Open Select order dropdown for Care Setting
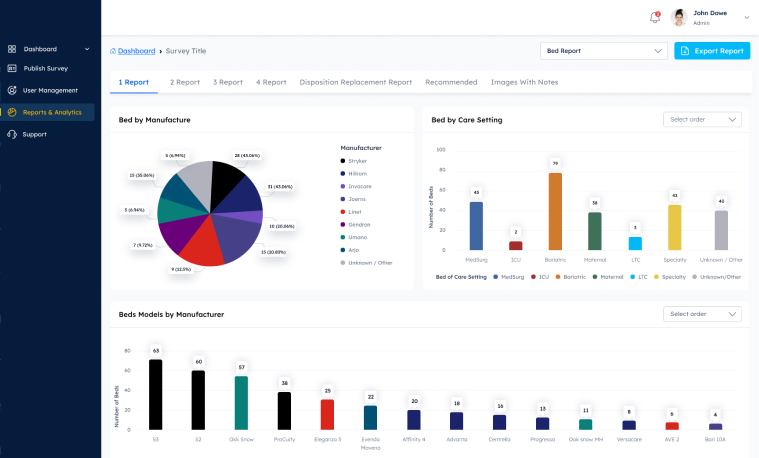This screenshot has width=759, height=458. click(702, 119)
